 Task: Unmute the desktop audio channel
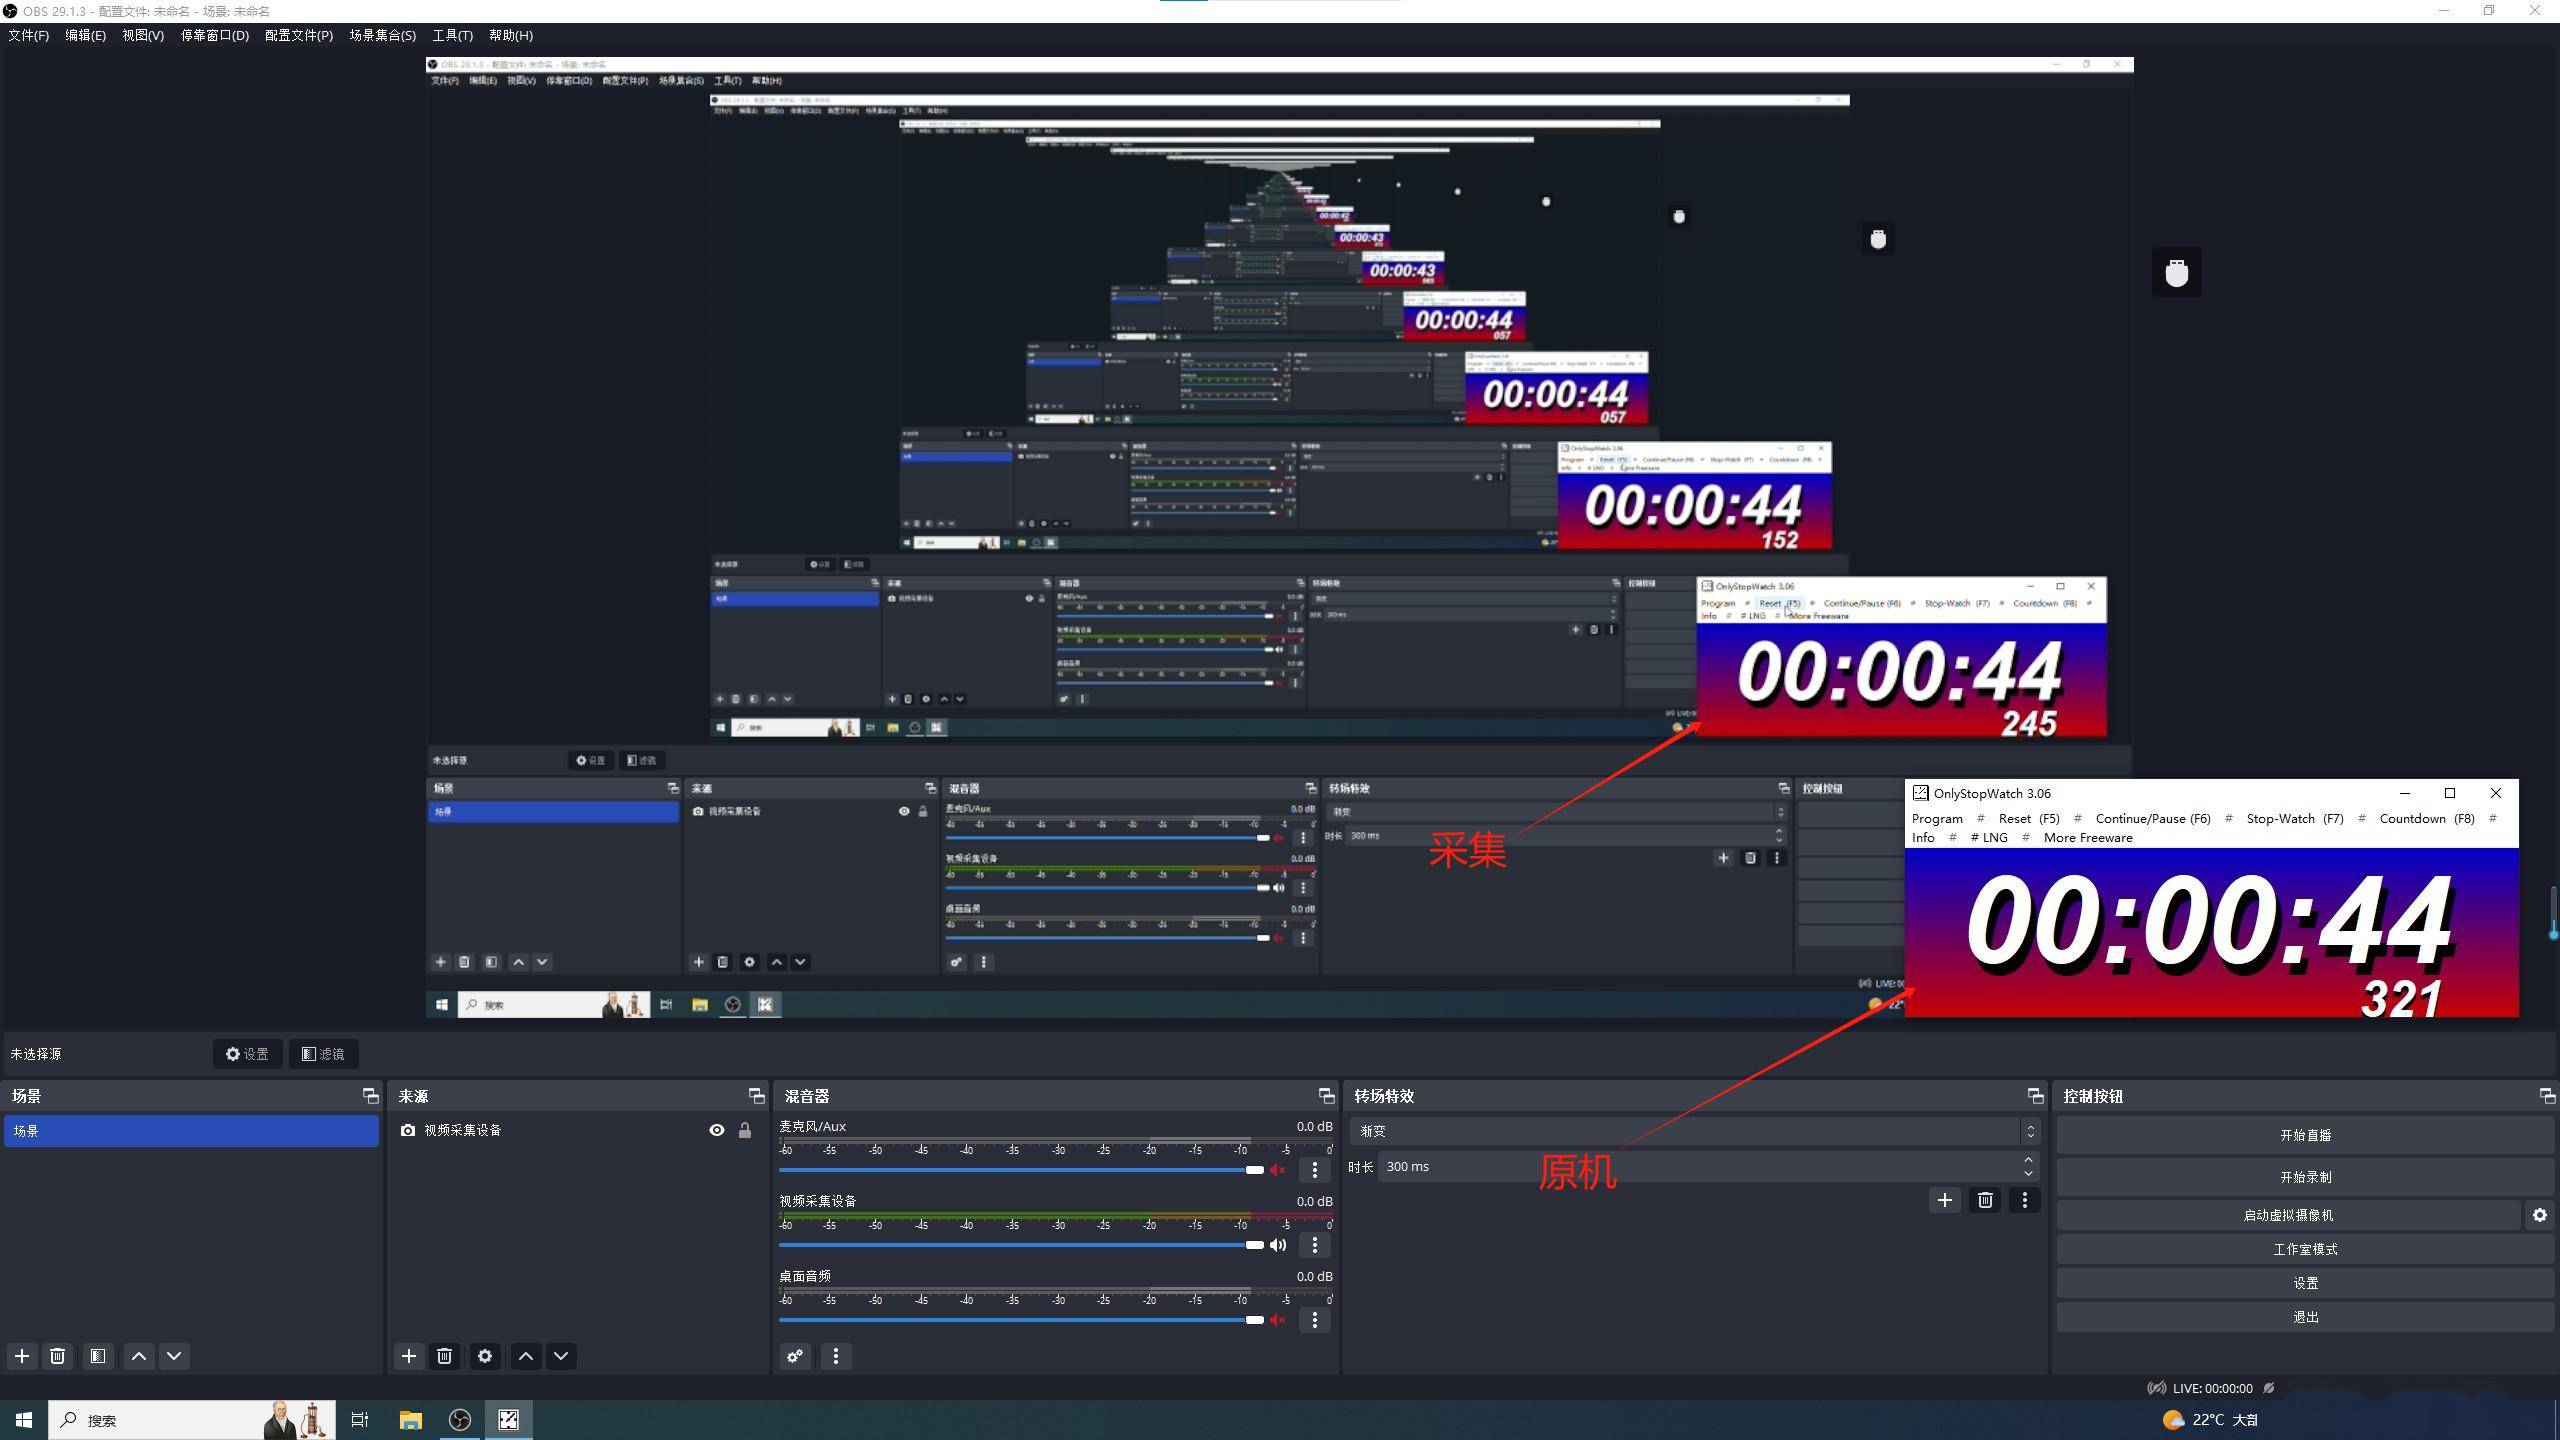[1278, 1320]
